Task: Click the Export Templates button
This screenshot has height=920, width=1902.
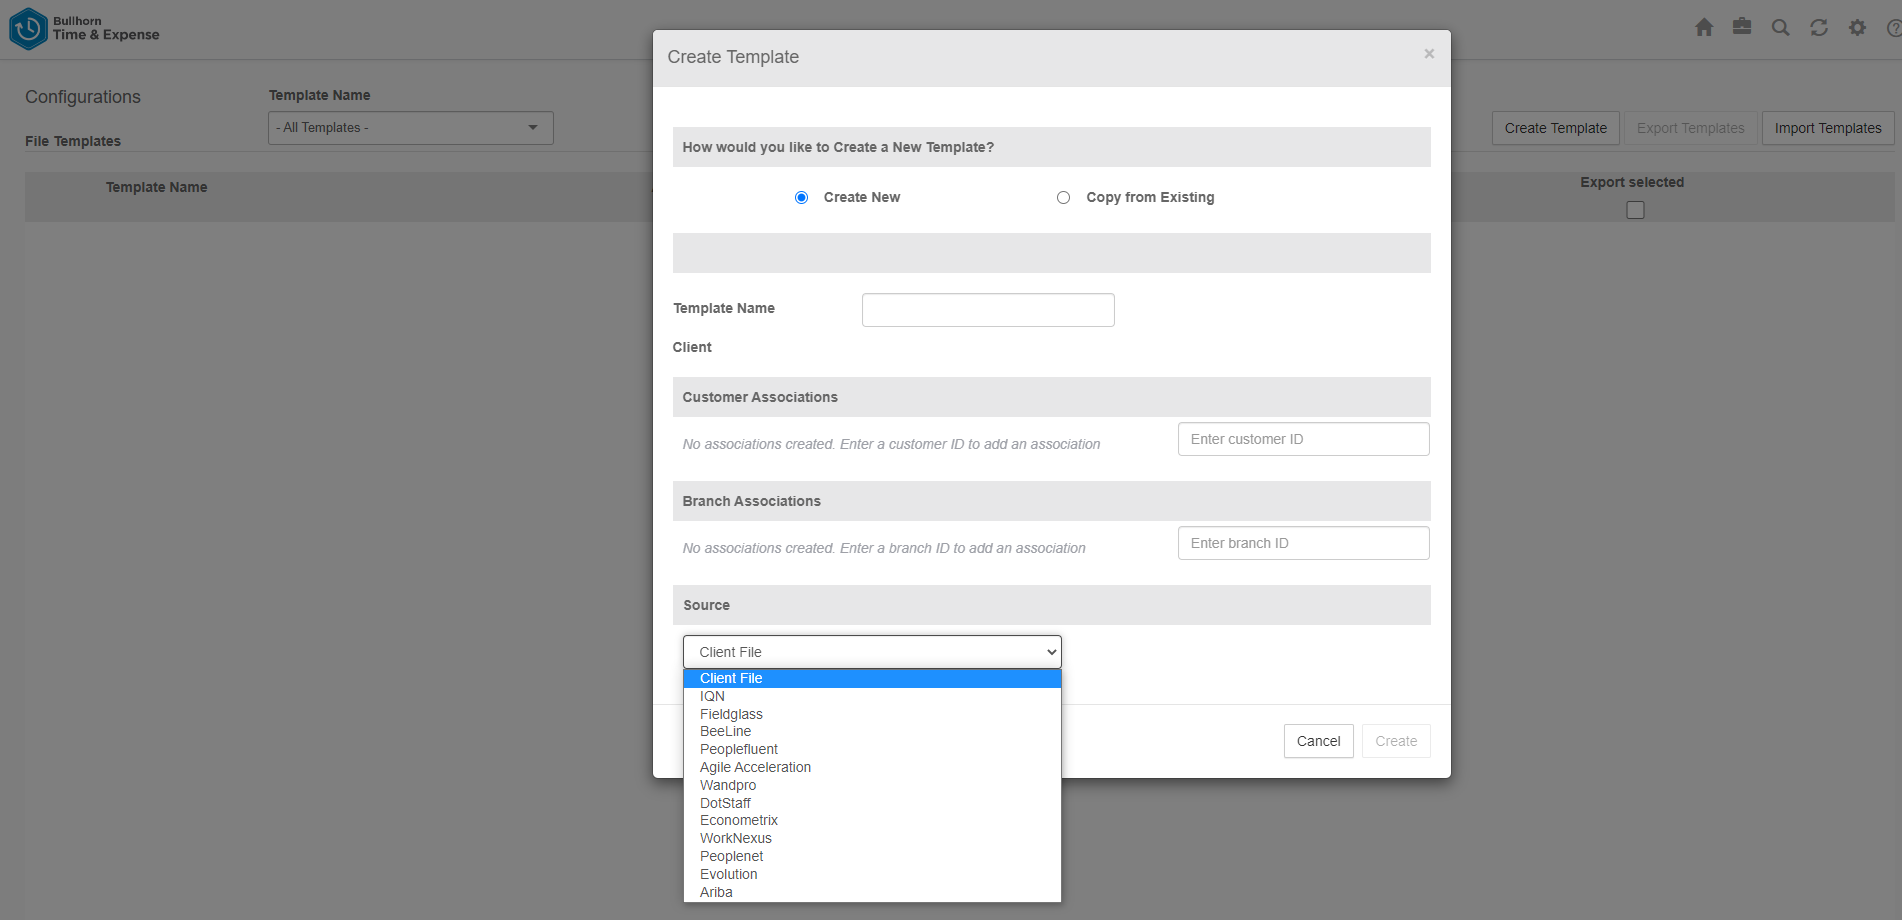Action: [x=1690, y=128]
